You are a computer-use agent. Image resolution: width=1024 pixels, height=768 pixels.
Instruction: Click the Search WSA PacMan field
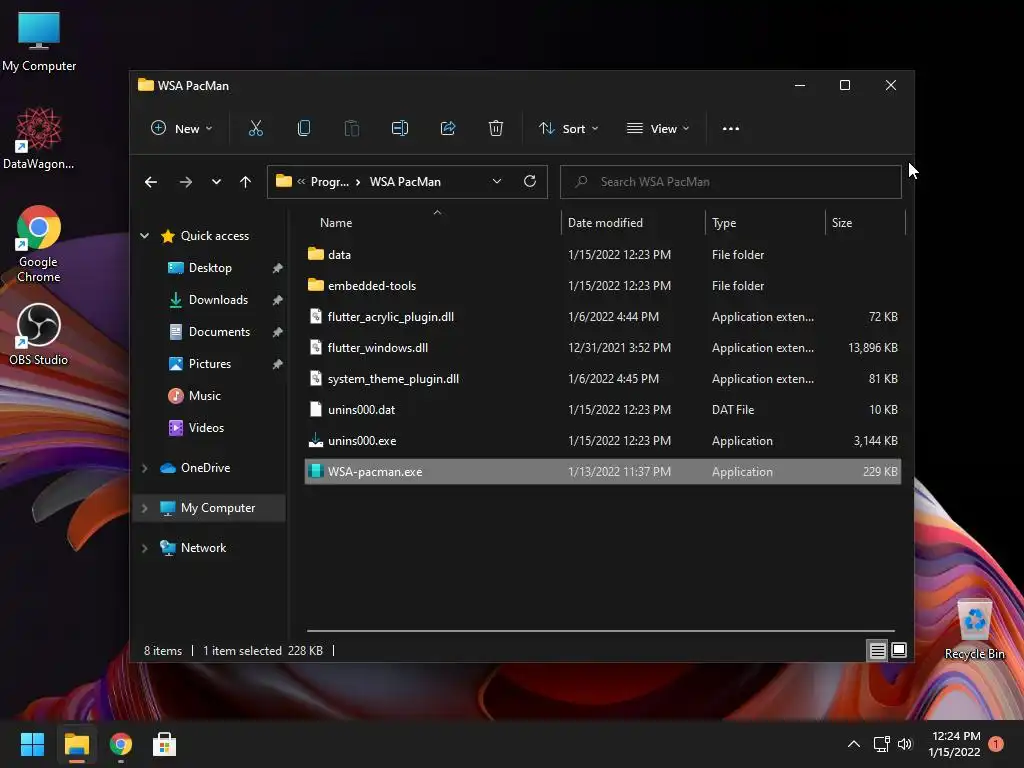[x=731, y=182]
